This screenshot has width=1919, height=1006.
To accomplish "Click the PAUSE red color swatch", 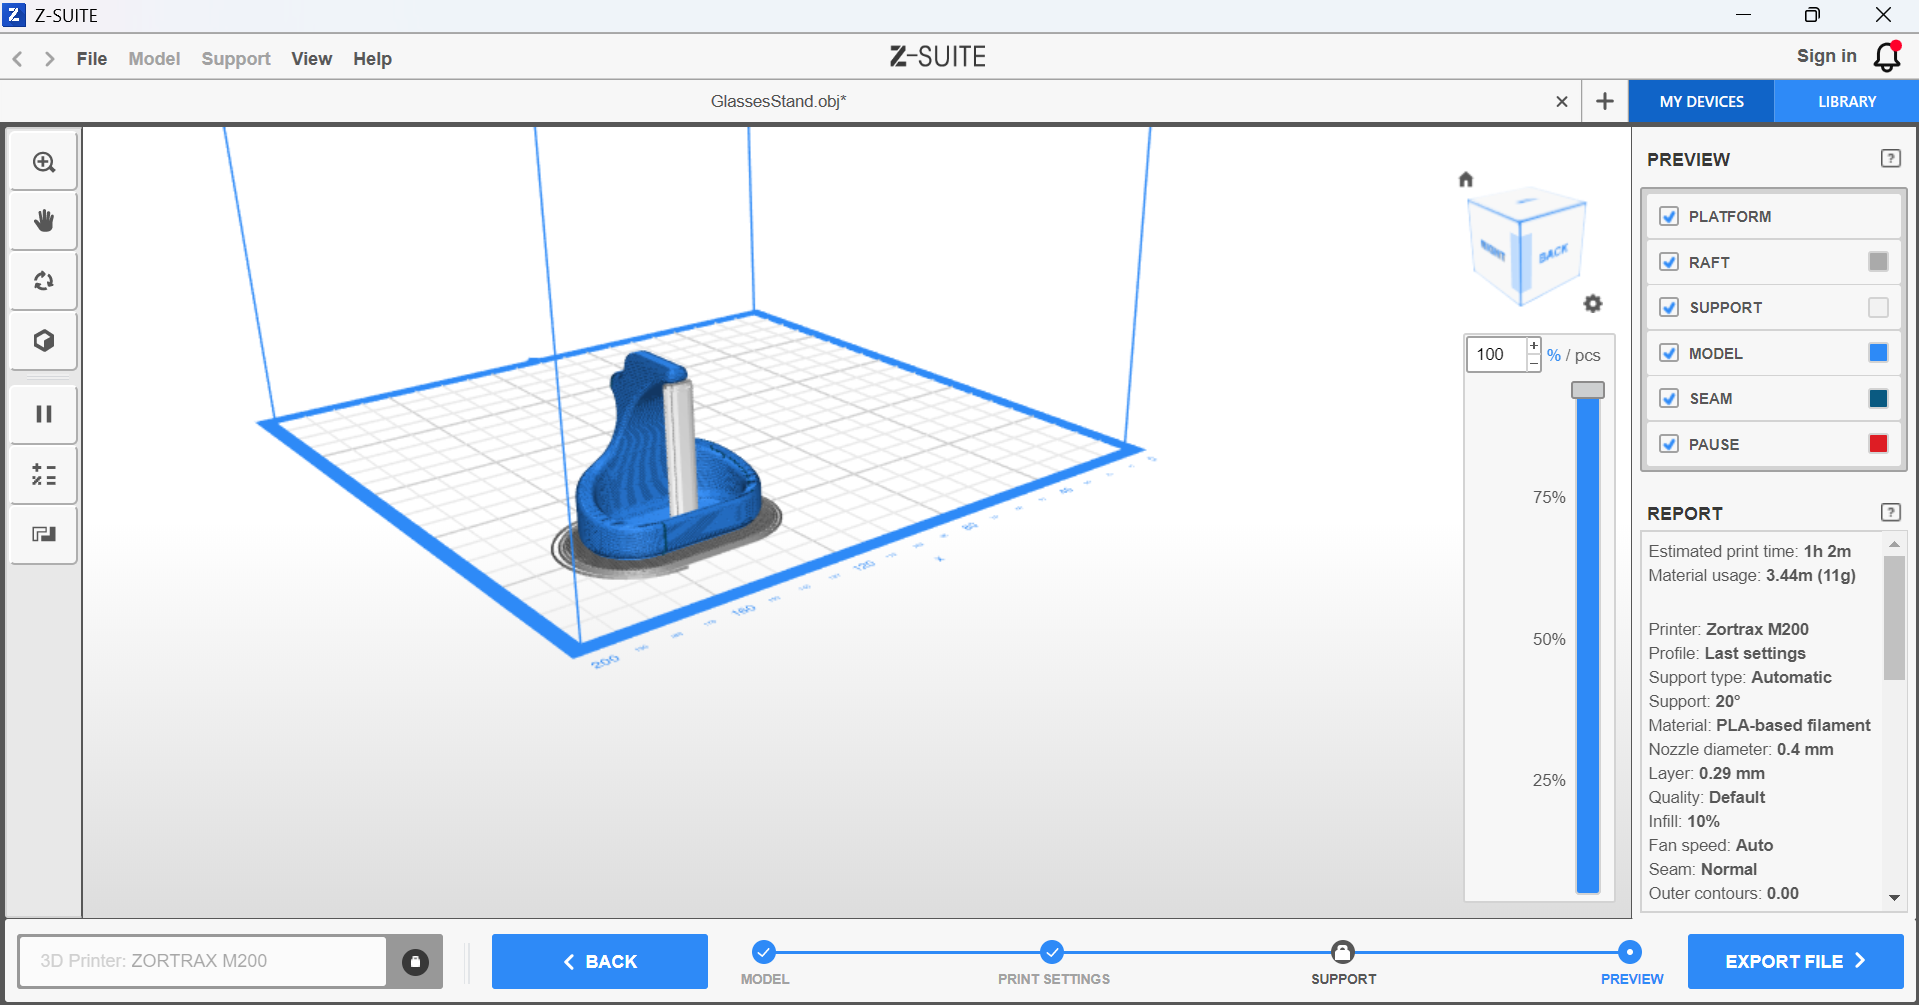I will [x=1879, y=444].
